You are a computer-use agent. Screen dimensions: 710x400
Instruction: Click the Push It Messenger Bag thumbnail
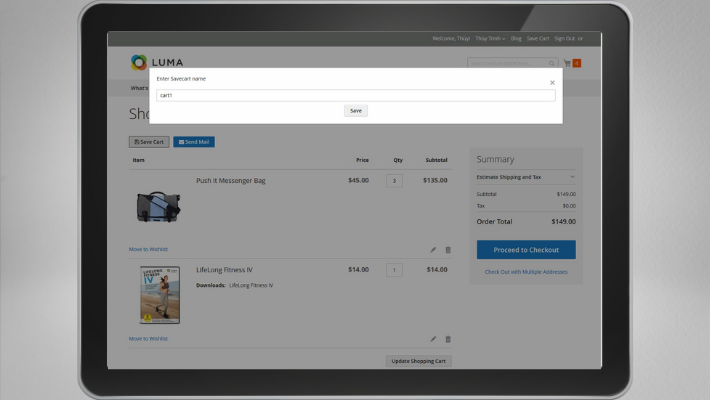(x=158, y=207)
